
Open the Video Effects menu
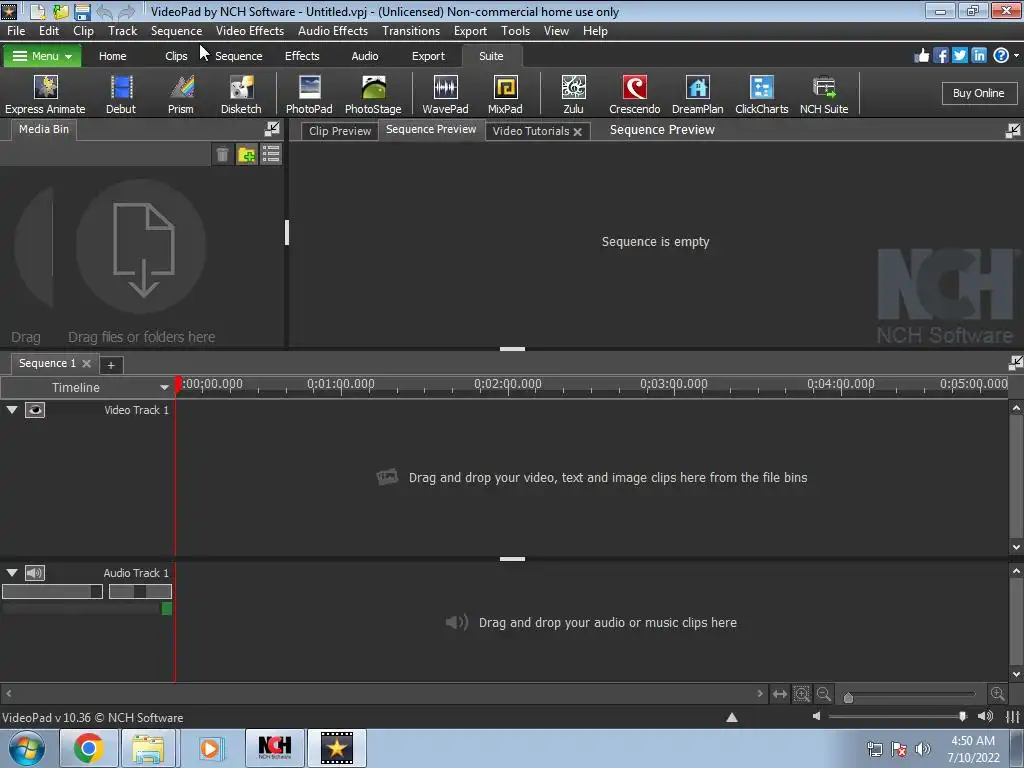pyautogui.click(x=249, y=31)
